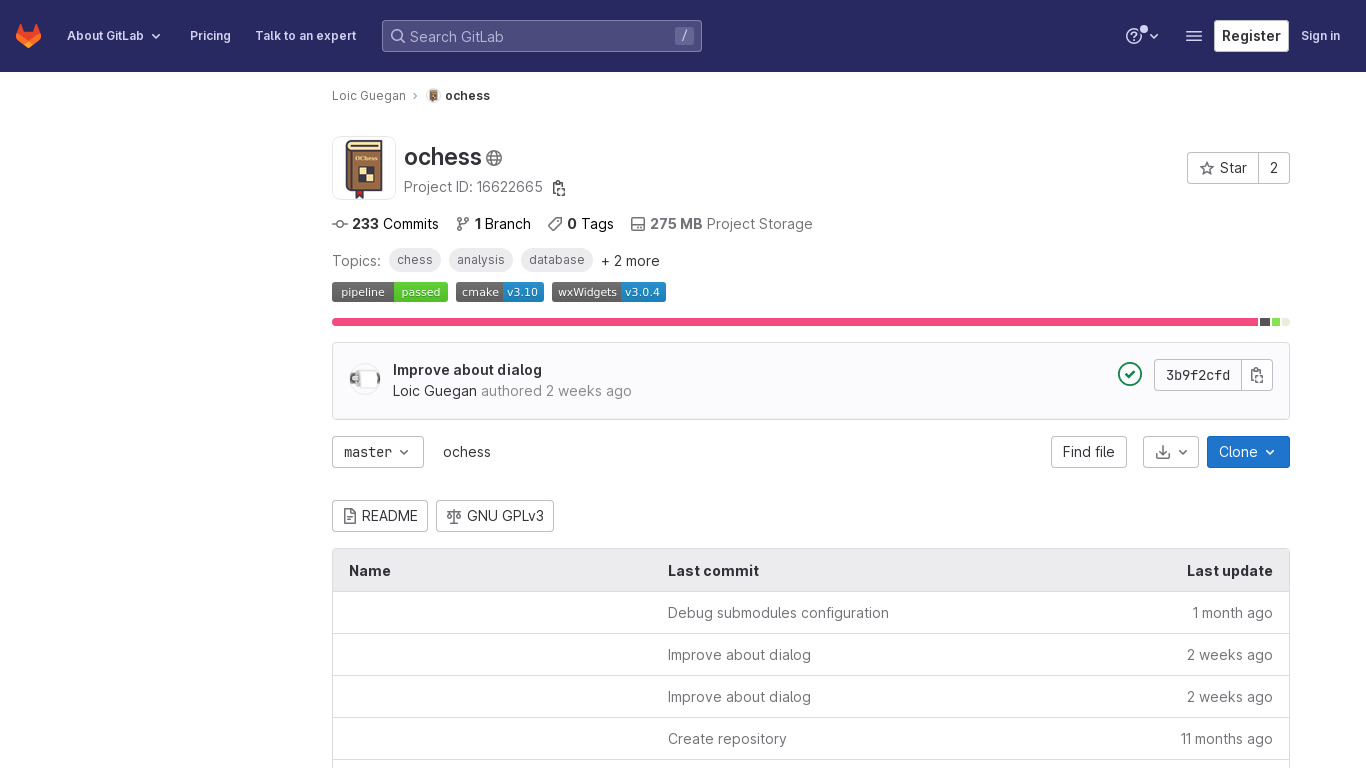Click the Last update column header

tap(1230, 571)
